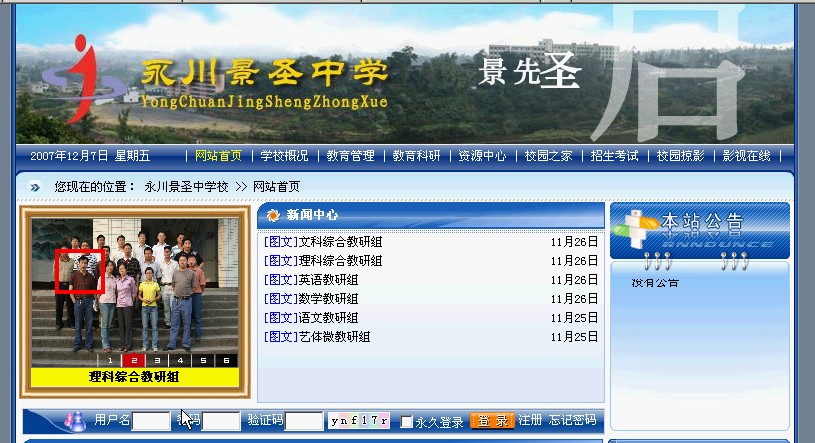The image size is (815, 443).
Task: Select slide number 1 in photo slideshow
Action: click(x=111, y=360)
